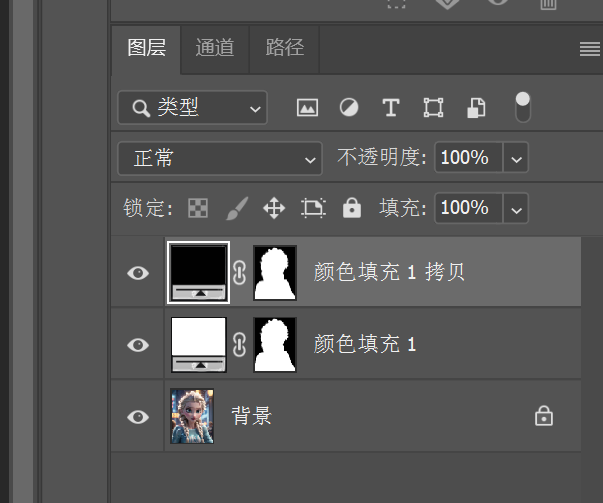Image resolution: width=603 pixels, height=503 pixels.
Task: Lock transparent pixels checkerboard icon
Action: (198, 208)
